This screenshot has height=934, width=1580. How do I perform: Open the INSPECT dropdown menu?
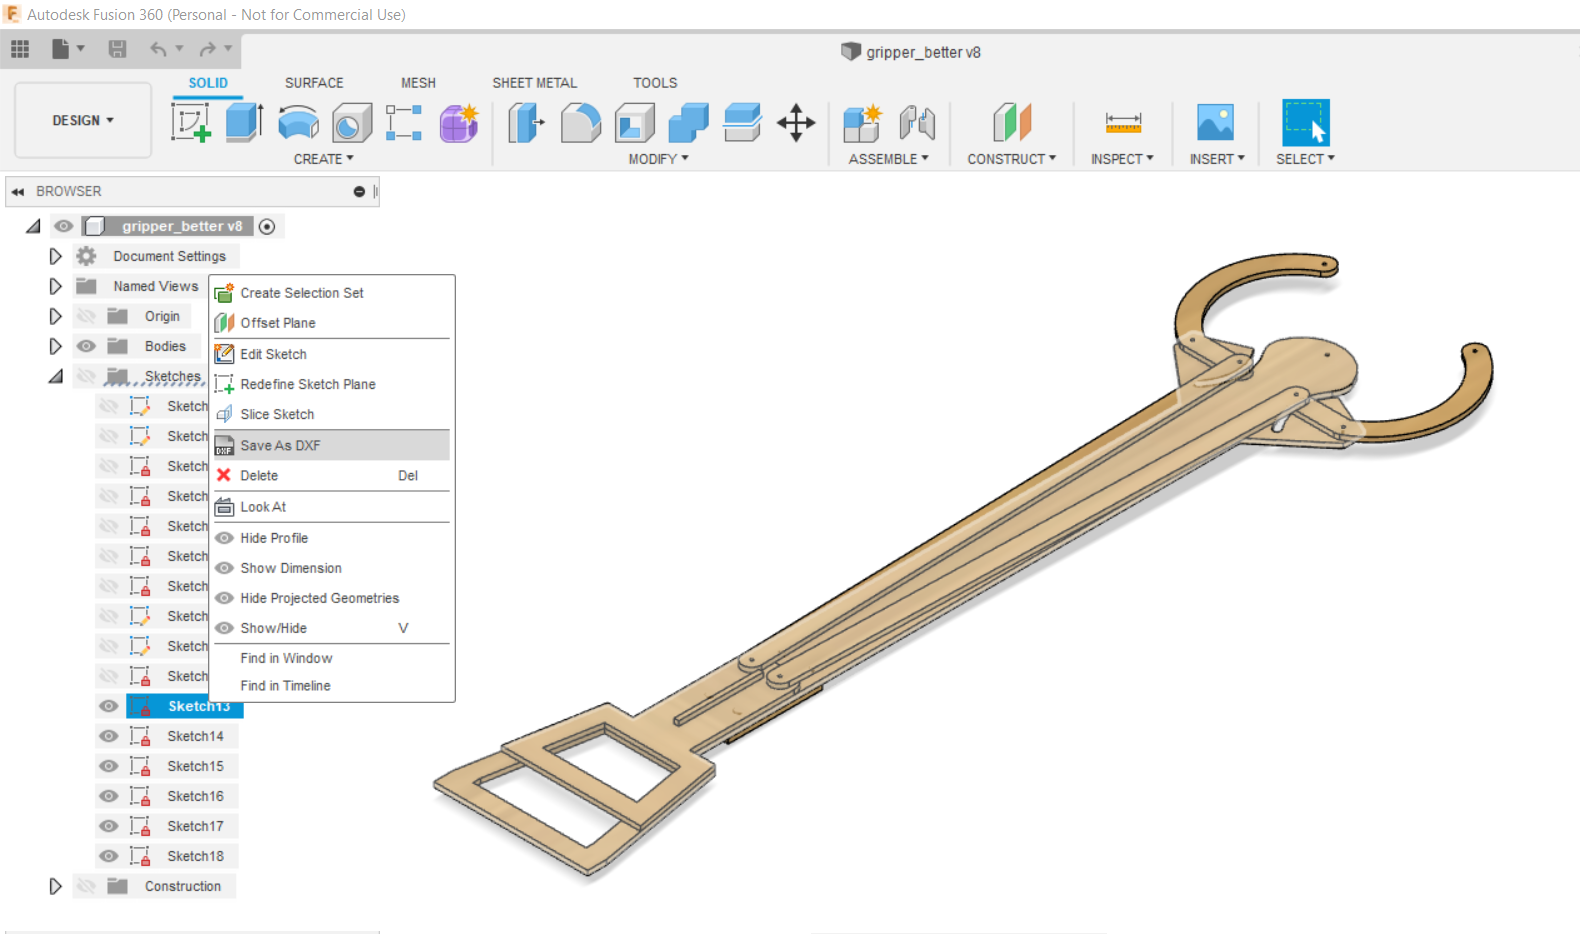[x=1122, y=159]
